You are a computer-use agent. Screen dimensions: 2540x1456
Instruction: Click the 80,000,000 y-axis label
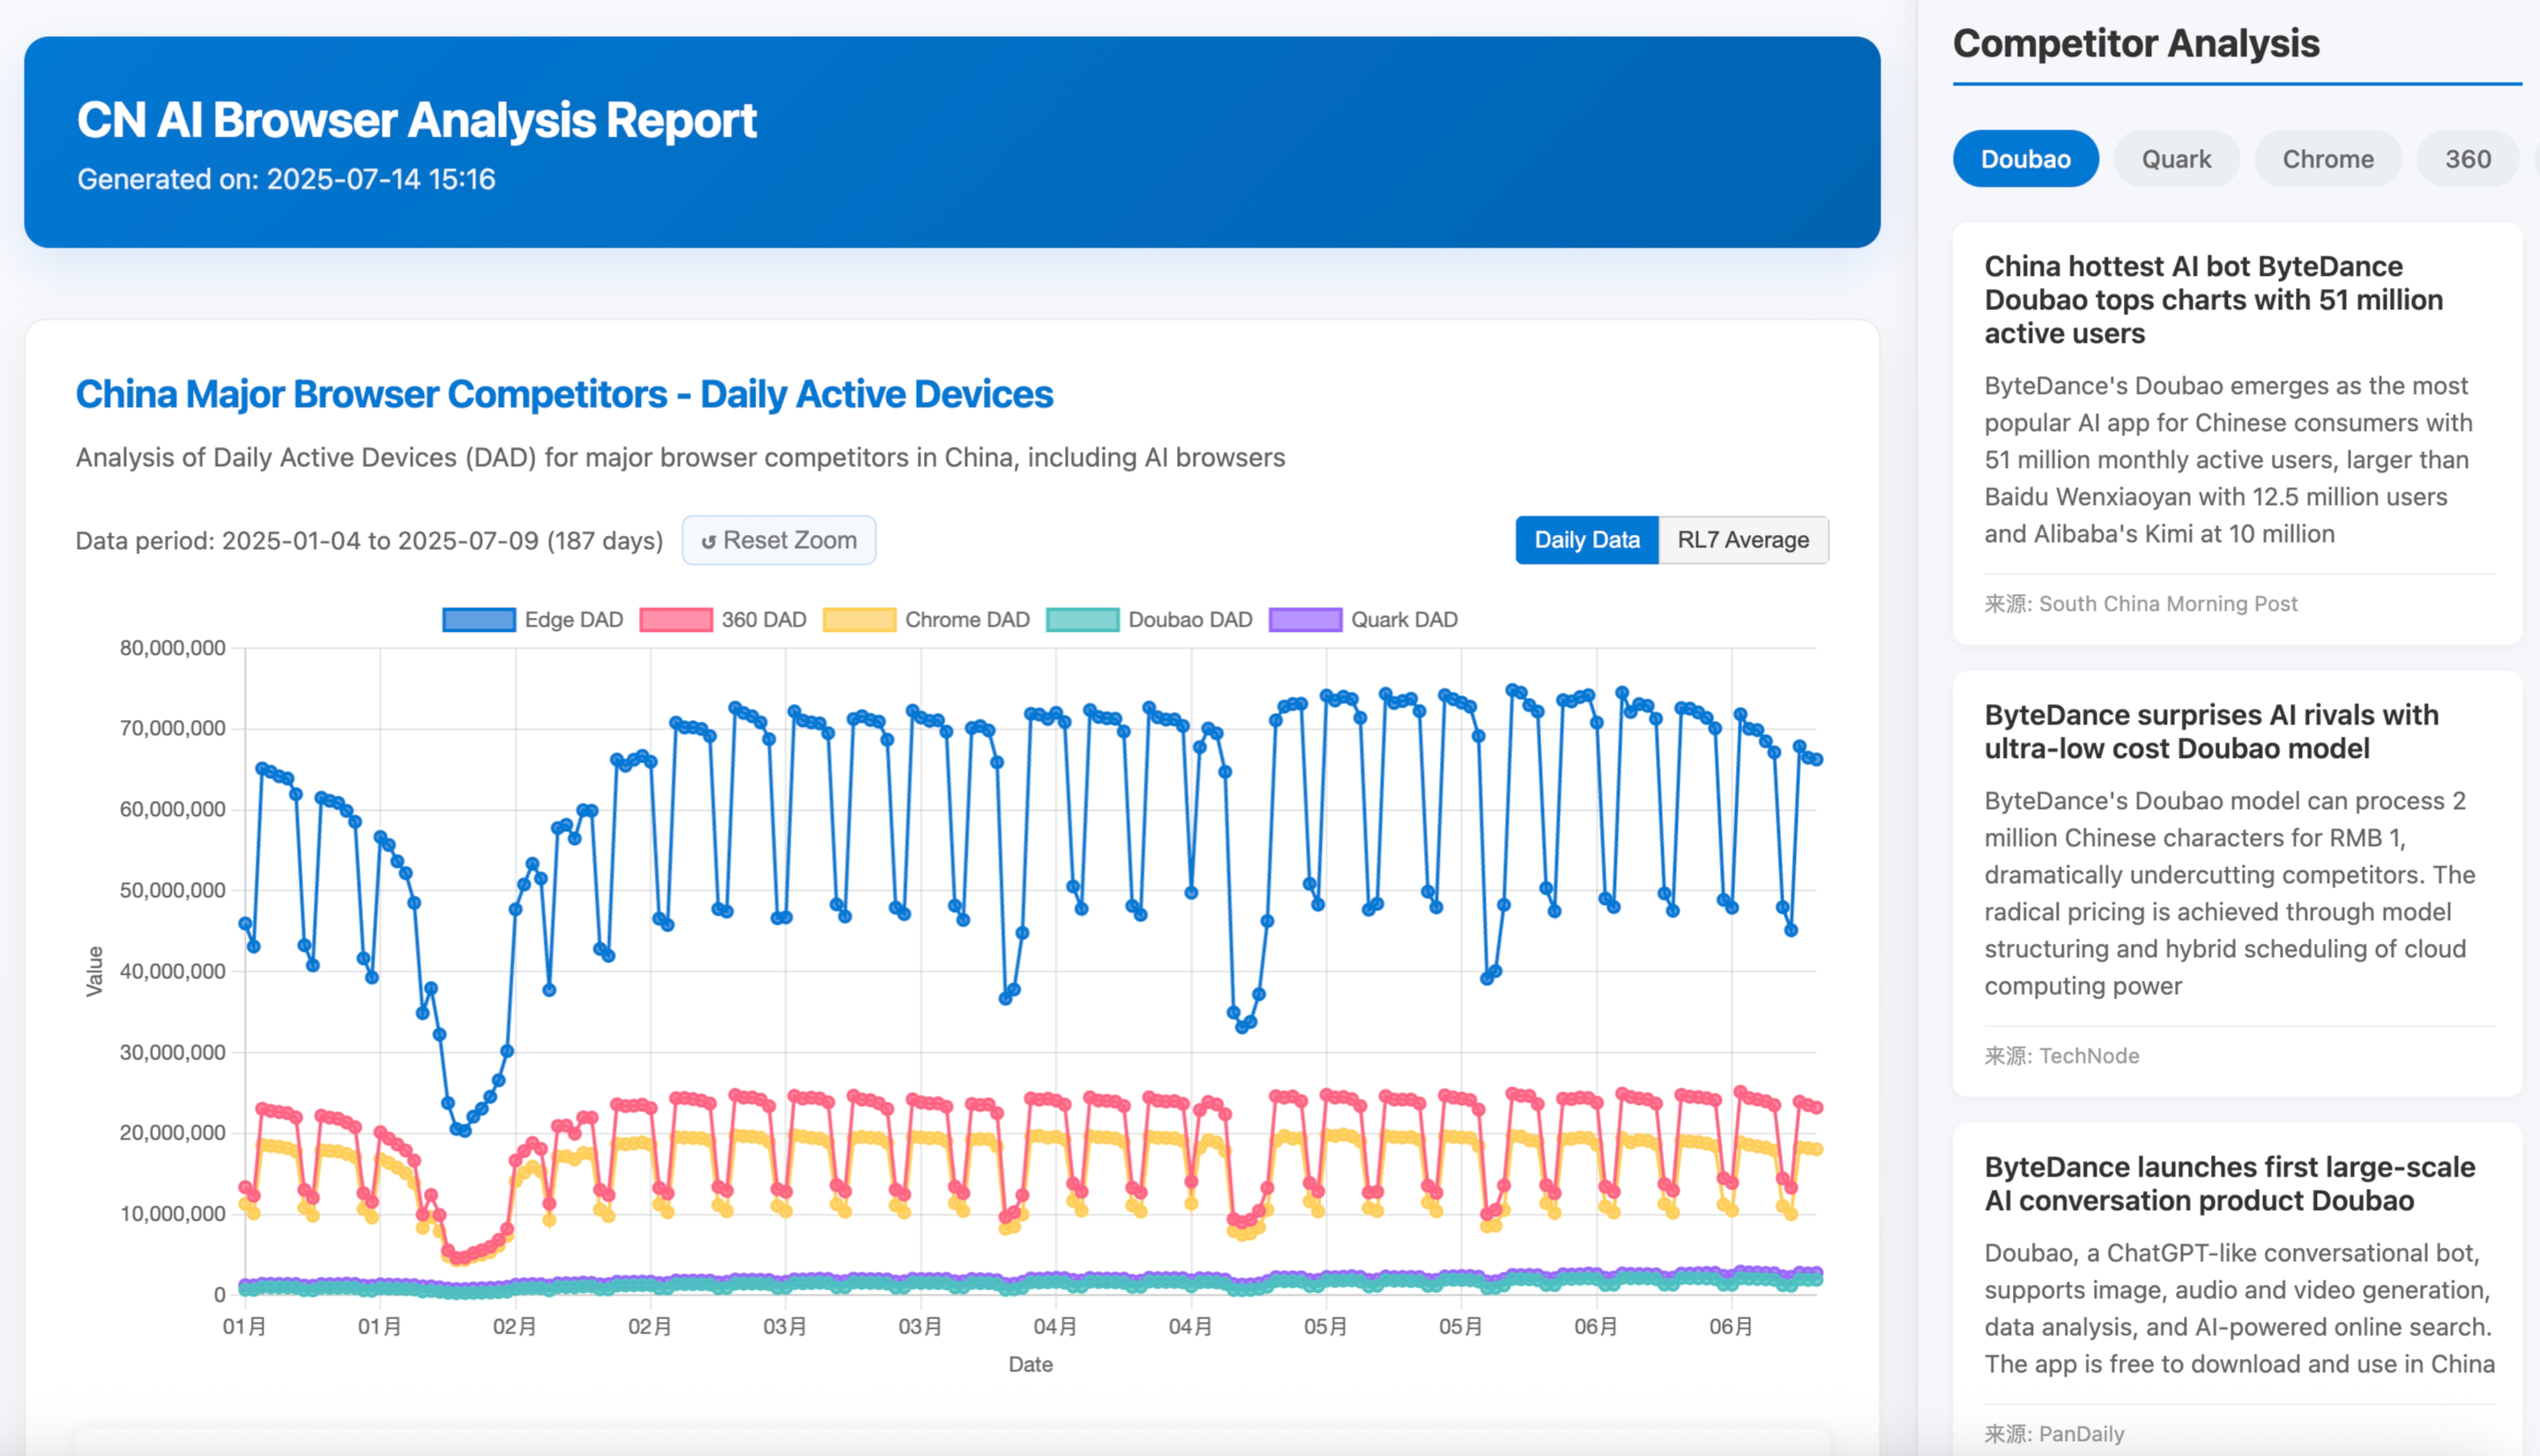(x=173, y=648)
